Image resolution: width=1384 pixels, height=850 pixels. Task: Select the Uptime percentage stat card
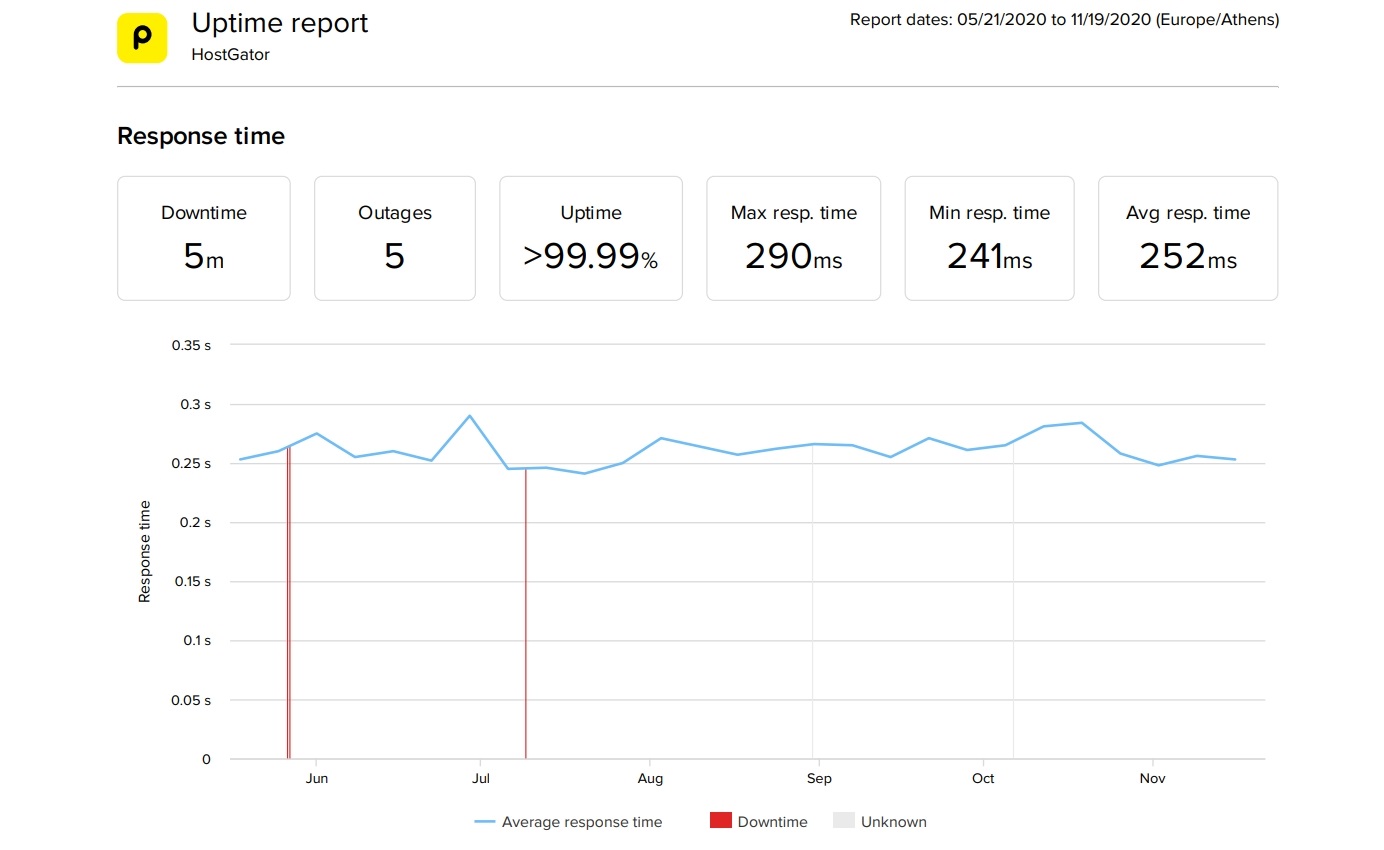591,238
